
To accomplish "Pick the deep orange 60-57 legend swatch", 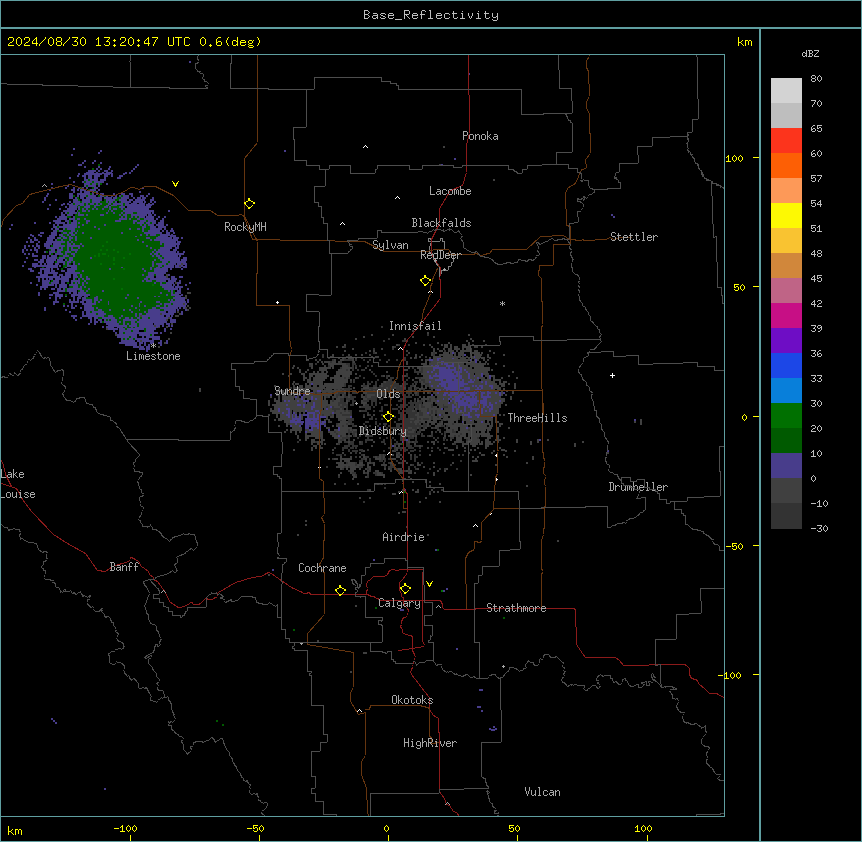I will tap(786, 165).
